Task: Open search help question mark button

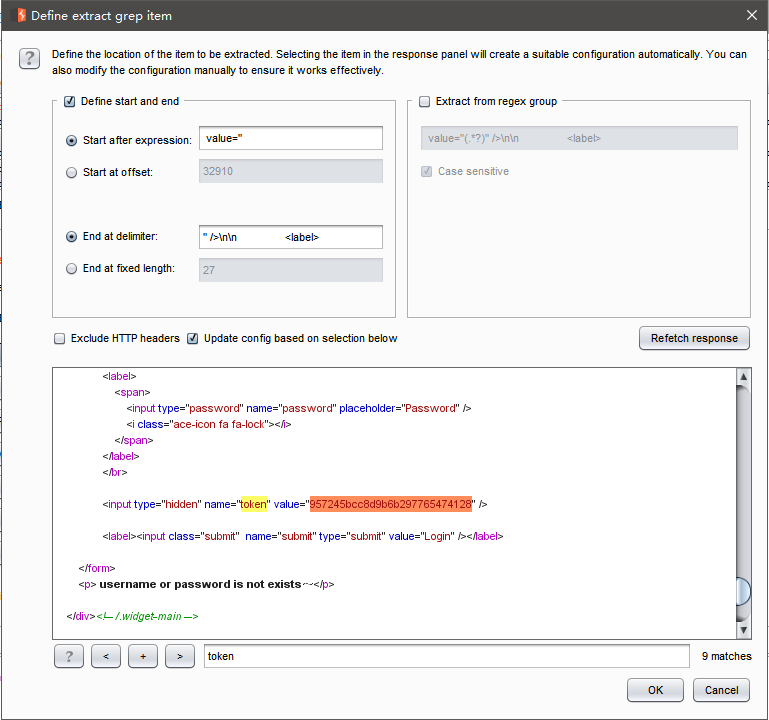Action: tap(69, 656)
